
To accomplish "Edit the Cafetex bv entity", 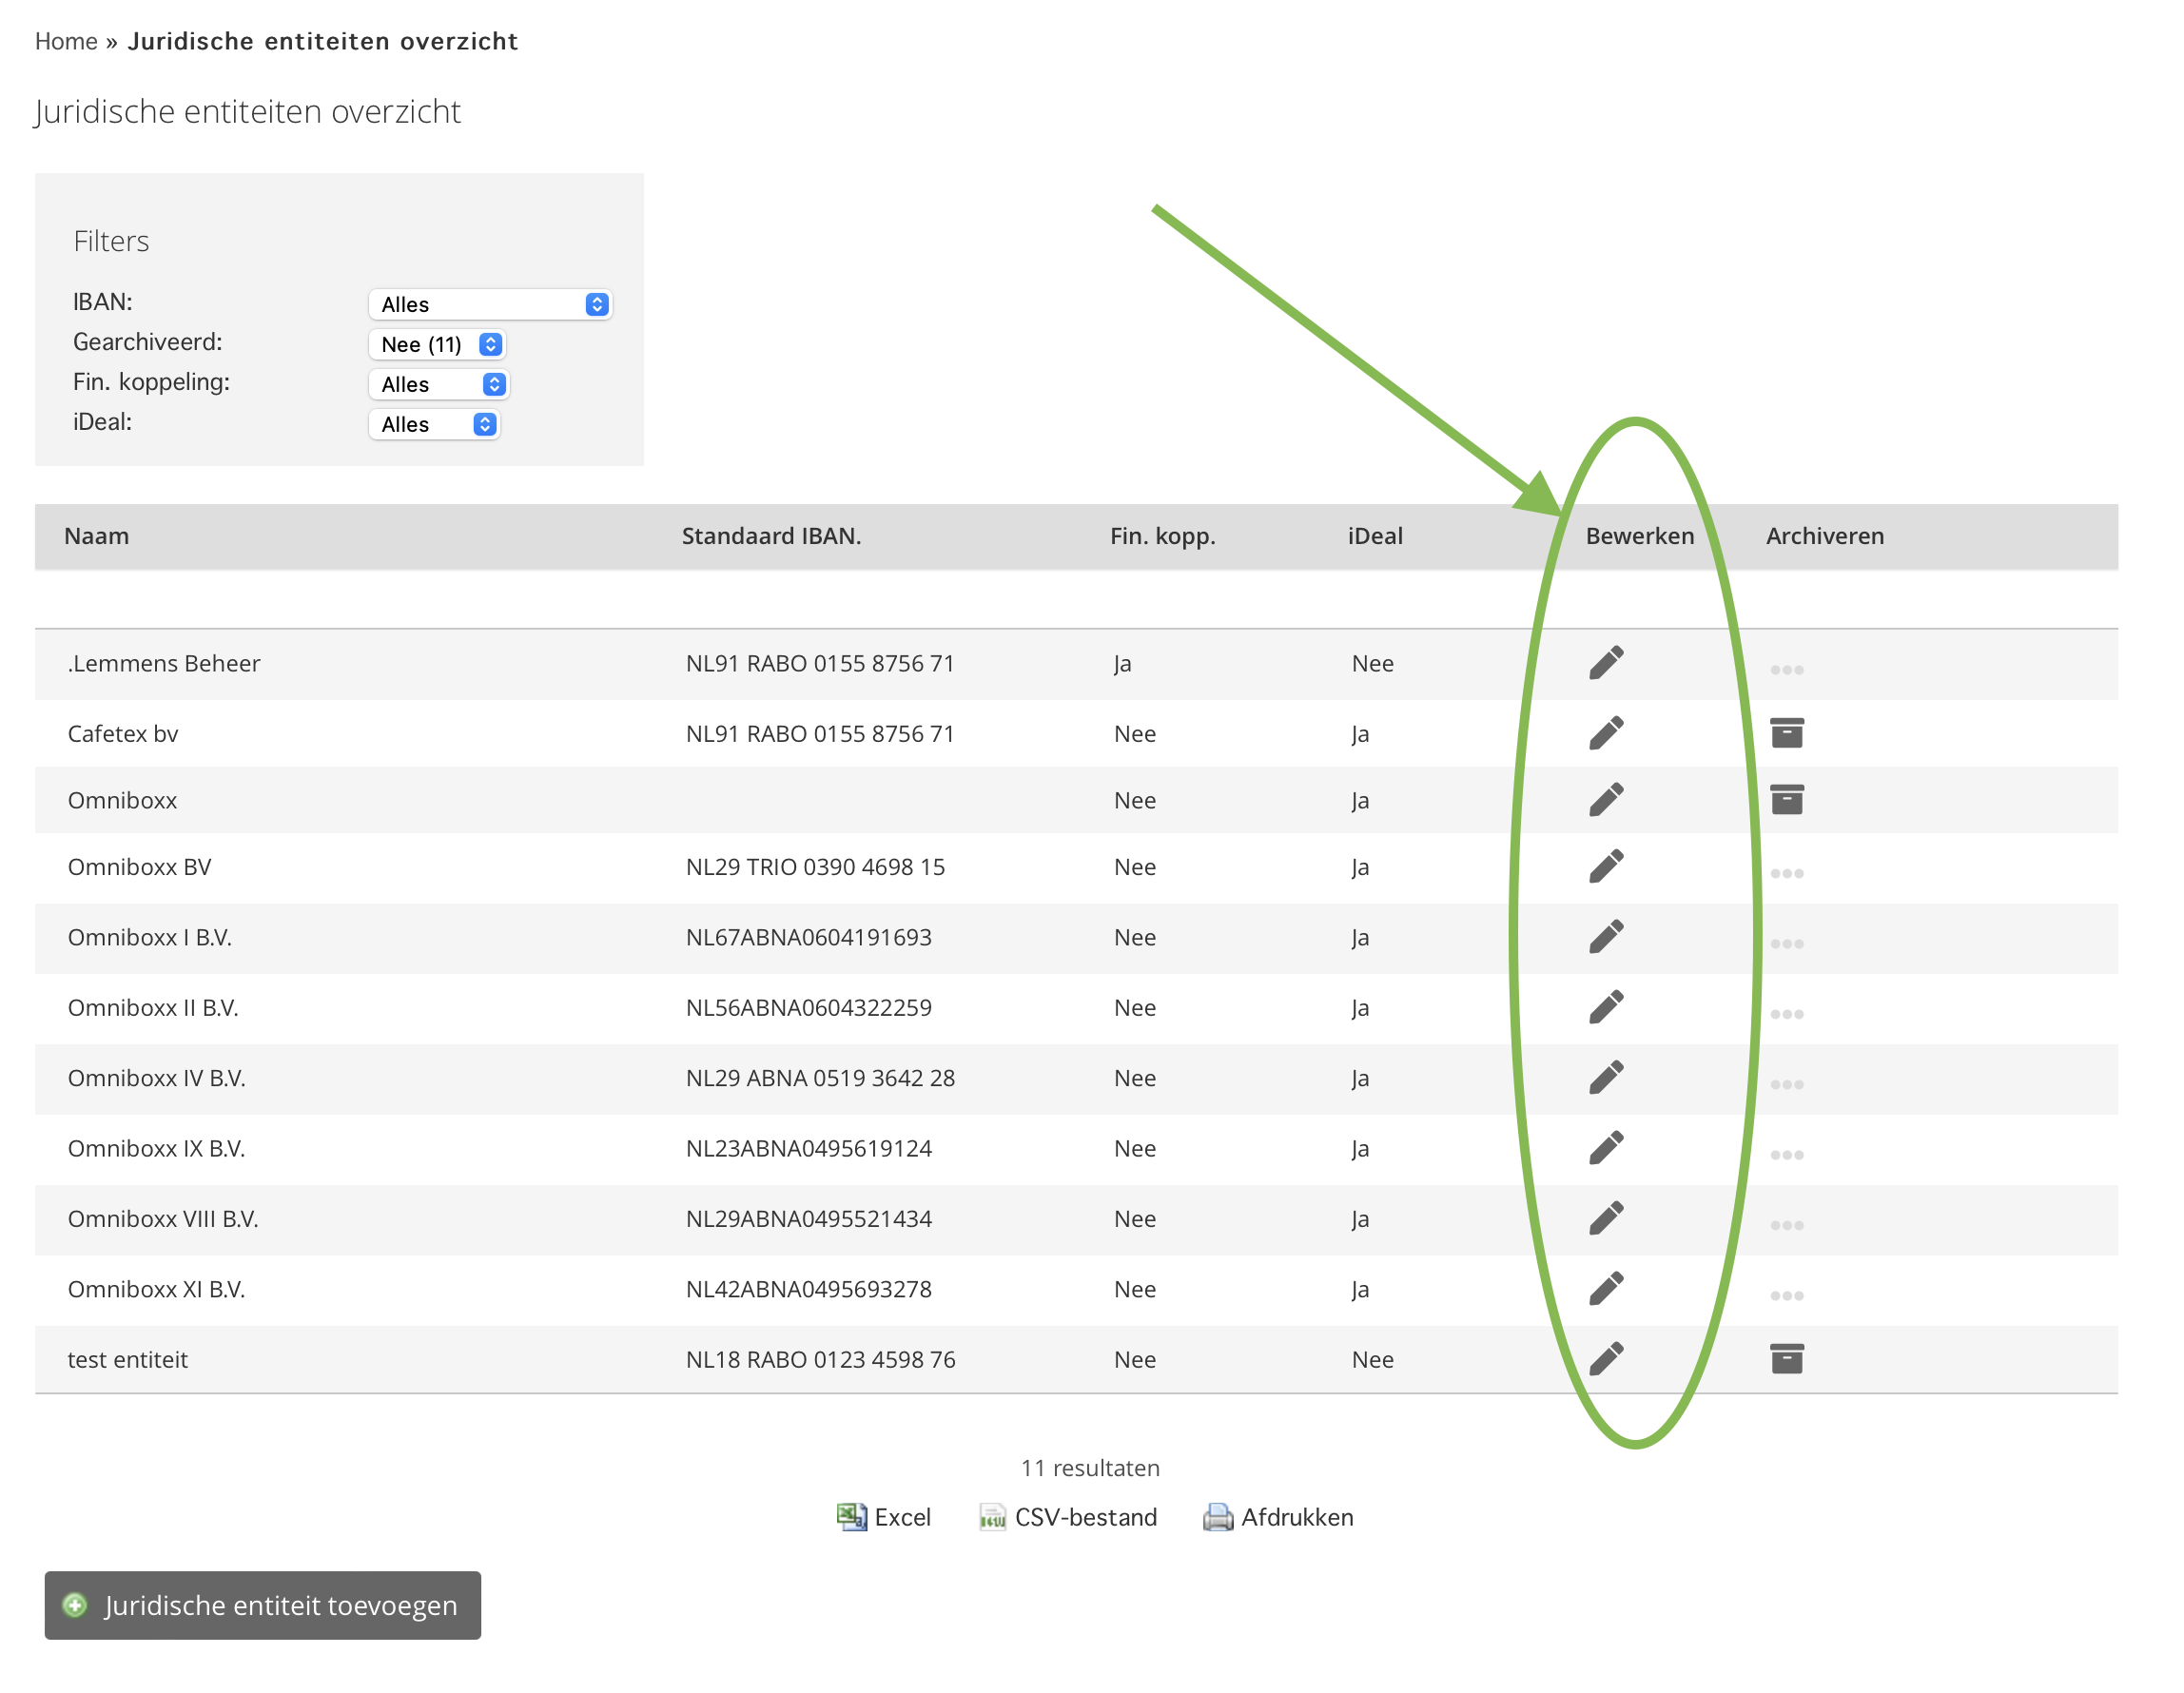I will tap(1606, 733).
